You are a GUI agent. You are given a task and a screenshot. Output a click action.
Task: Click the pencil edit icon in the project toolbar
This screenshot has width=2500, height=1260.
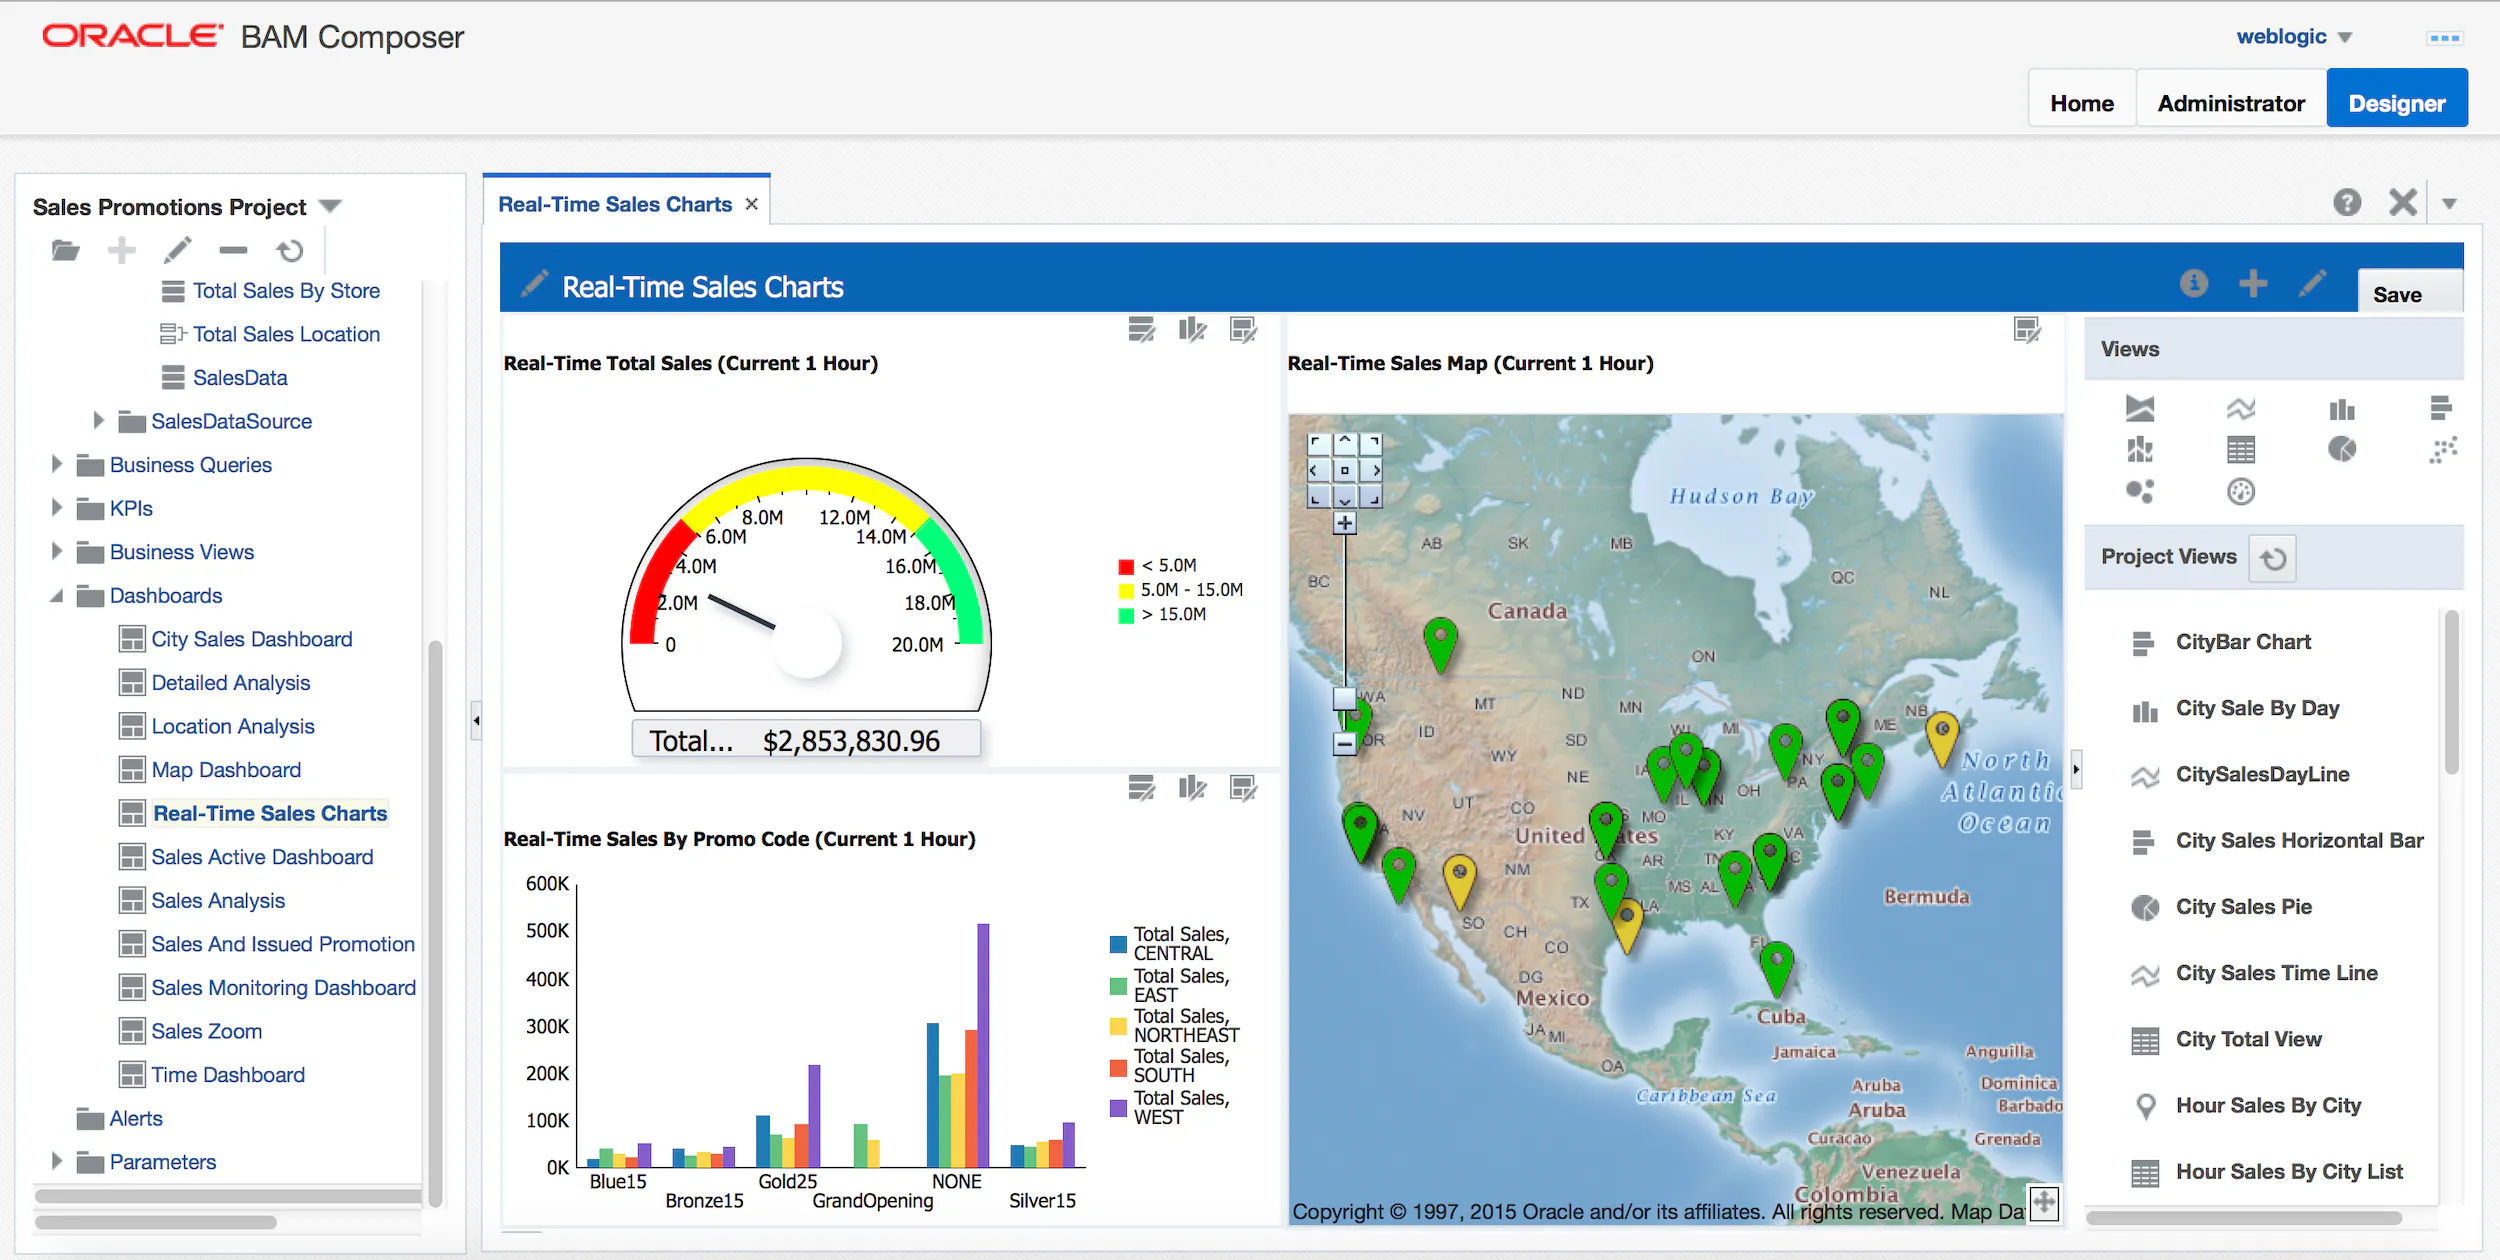[178, 250]
